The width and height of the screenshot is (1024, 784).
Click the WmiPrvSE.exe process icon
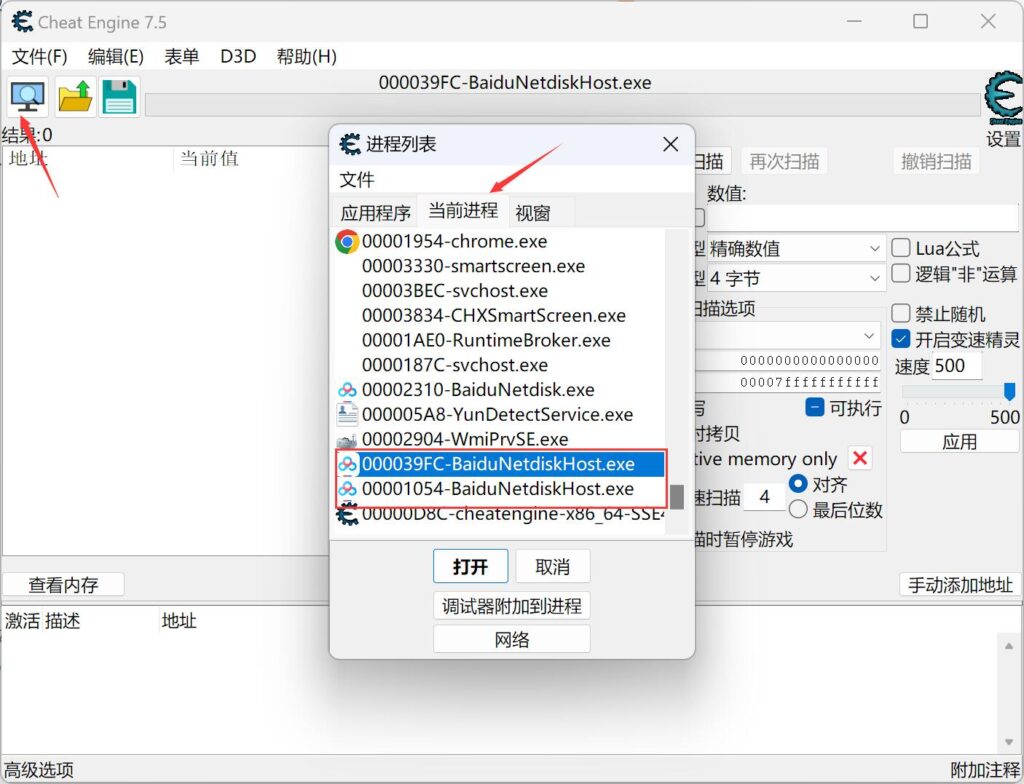click(x=347, y=440)
